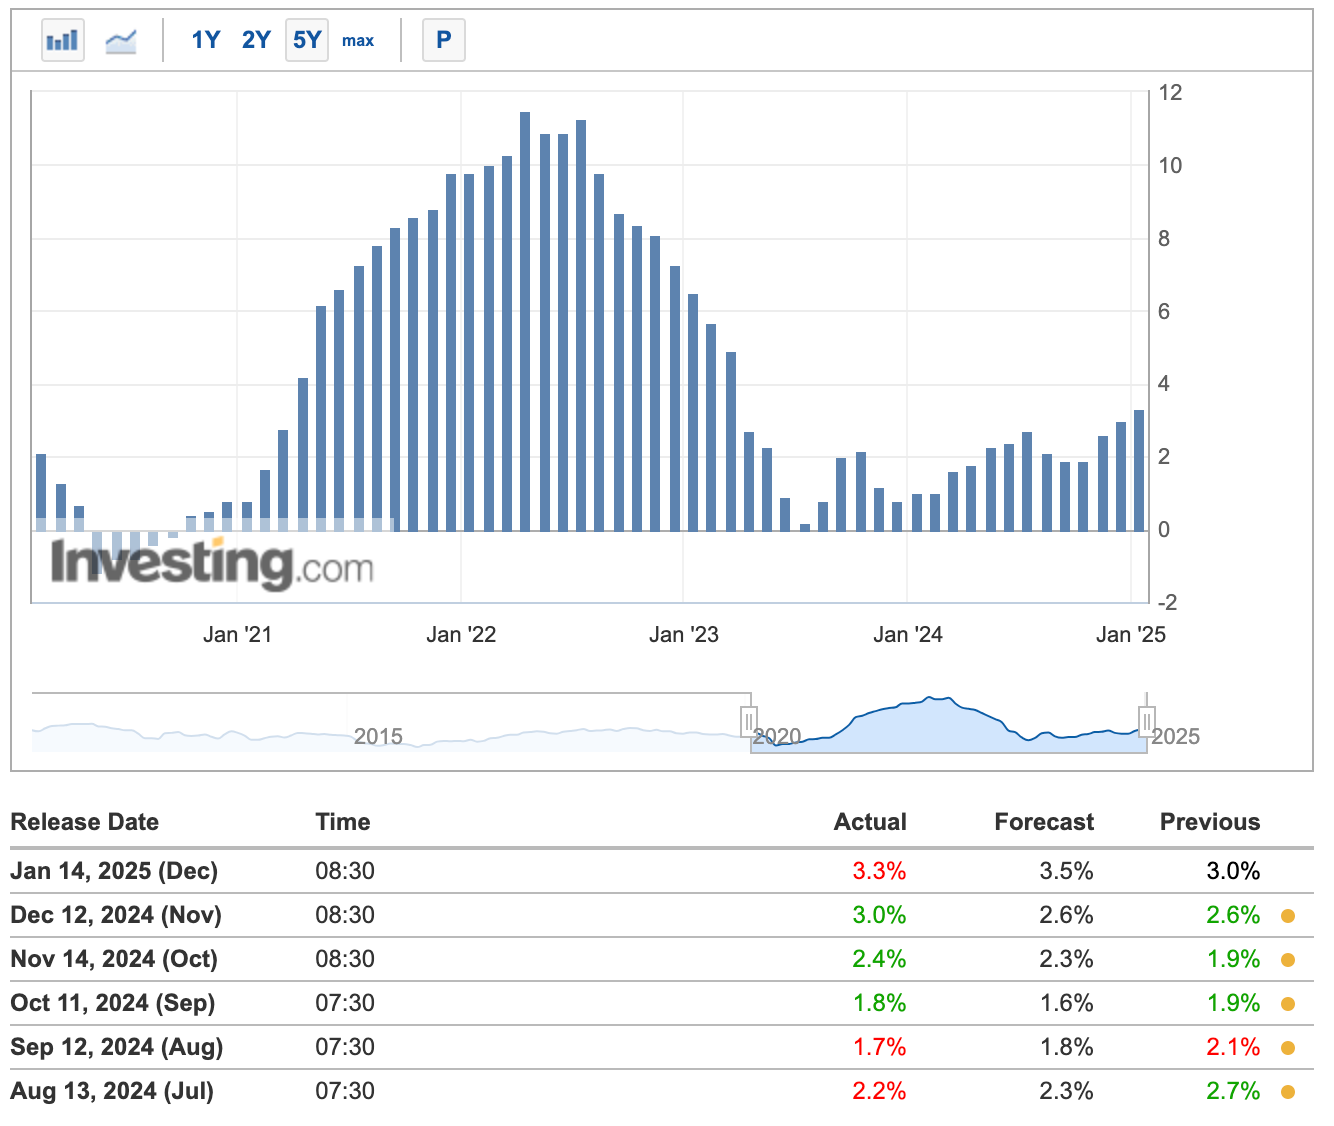Click the Investing.com watermark logo
The height and width of the screenshot is (1126, 1334).
tap(212, 565)
